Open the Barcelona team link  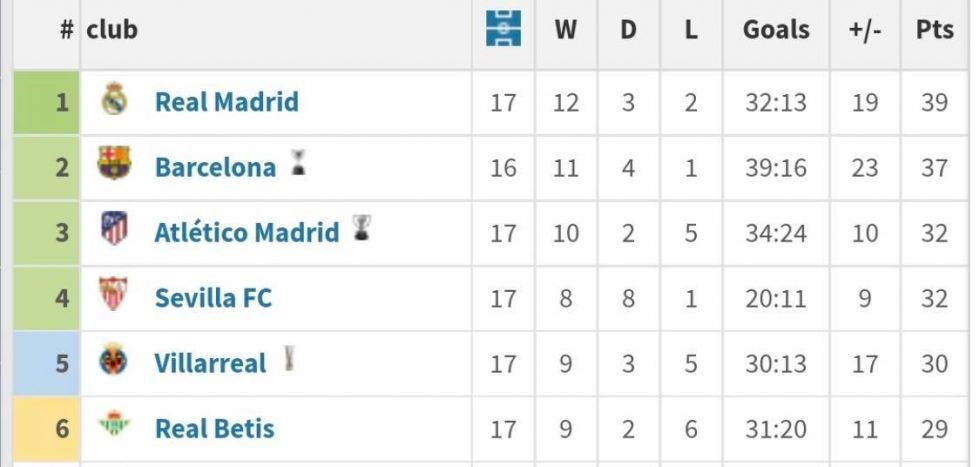(x=215, y=167)
